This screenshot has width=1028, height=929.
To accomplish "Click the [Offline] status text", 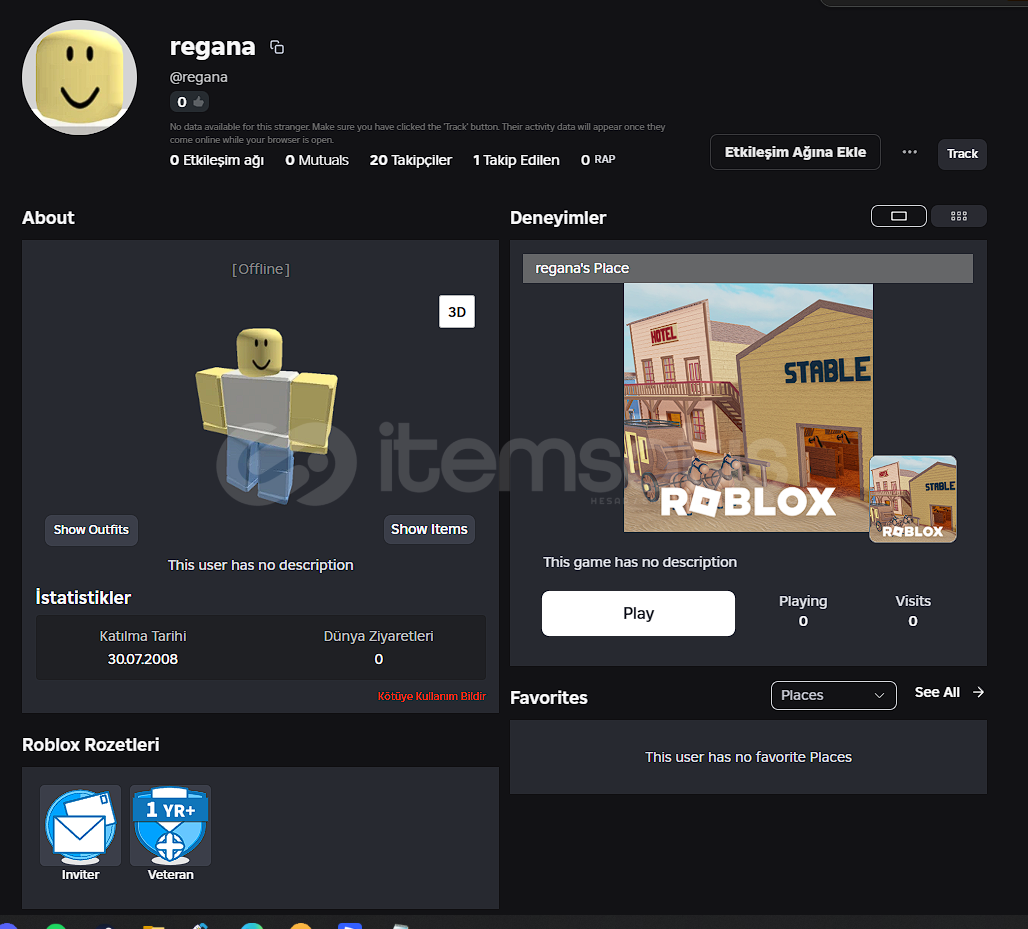I will click(x=260, y=269).
